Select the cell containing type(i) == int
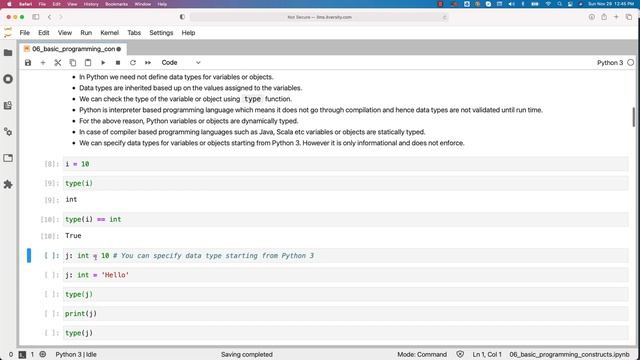640x360 pixels. [345, 220]
